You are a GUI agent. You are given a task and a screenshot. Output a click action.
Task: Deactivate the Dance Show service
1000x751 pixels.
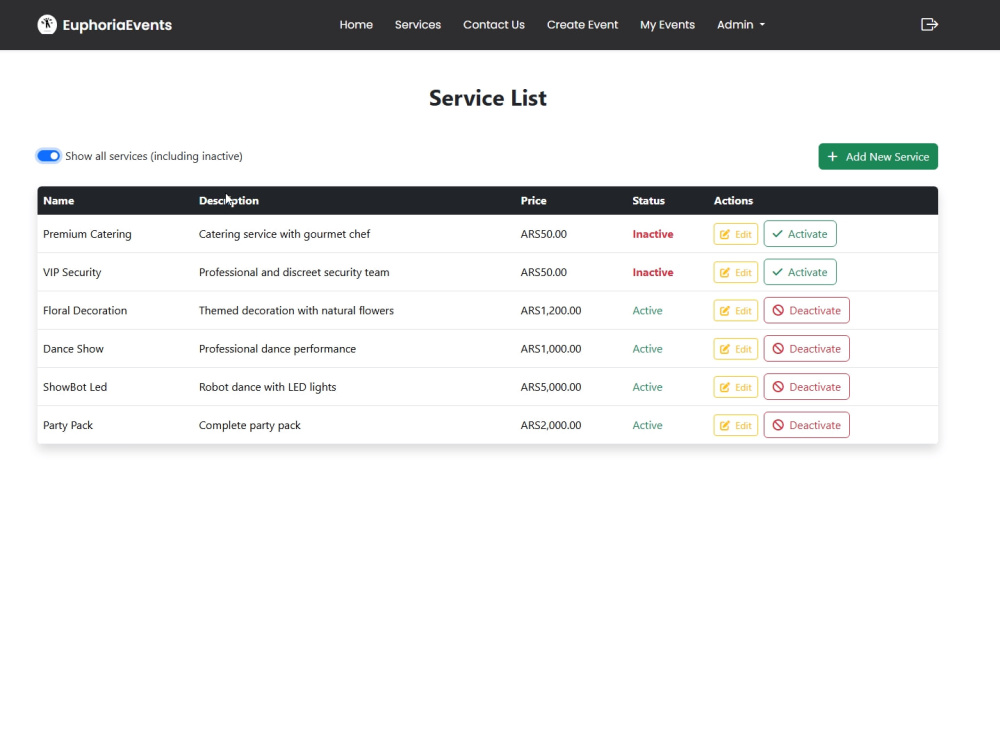tap(806, 349)
